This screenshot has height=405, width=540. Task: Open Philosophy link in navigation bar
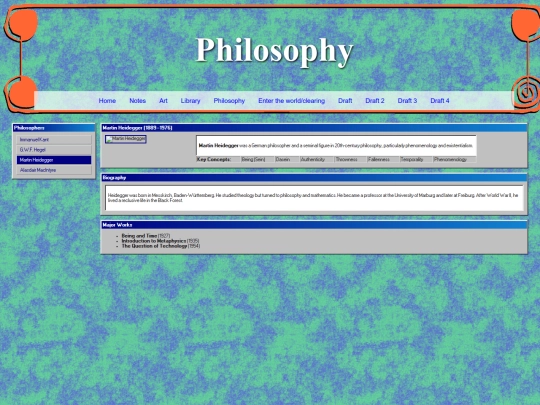coord(229,101)
